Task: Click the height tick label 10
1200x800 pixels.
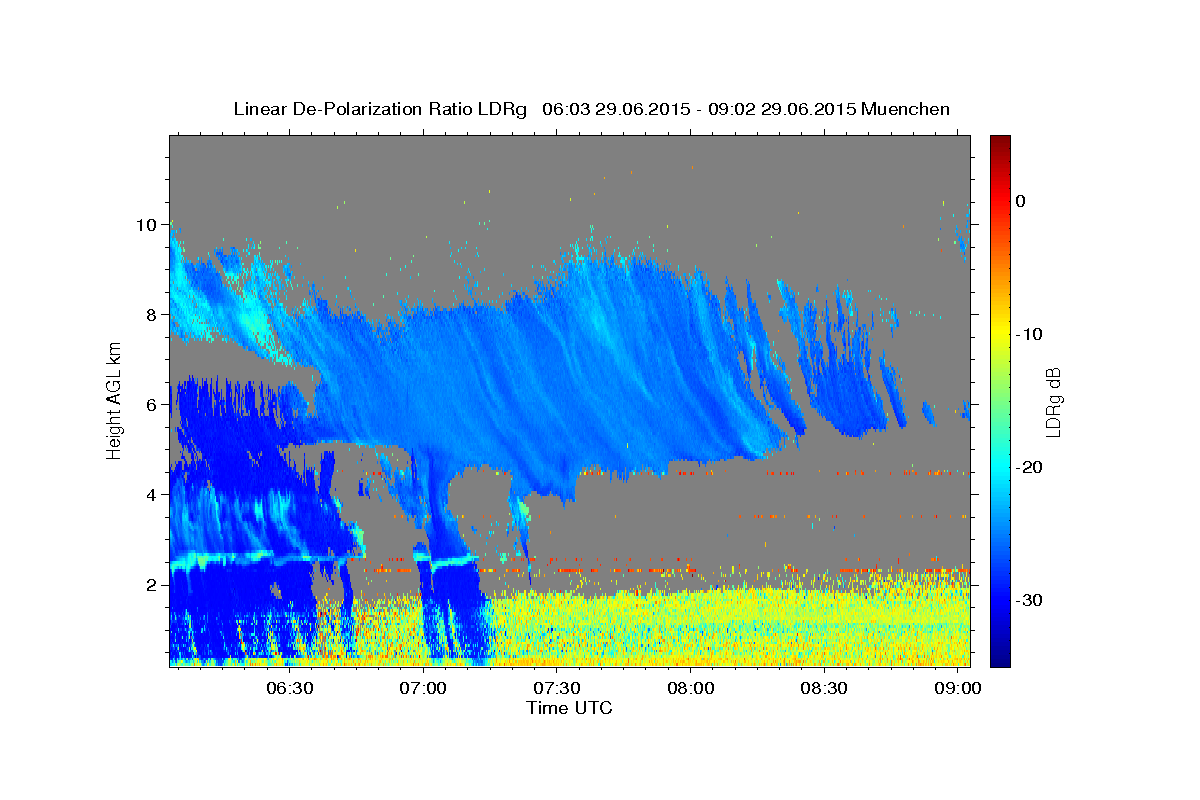Action: (x=147, y=225)
